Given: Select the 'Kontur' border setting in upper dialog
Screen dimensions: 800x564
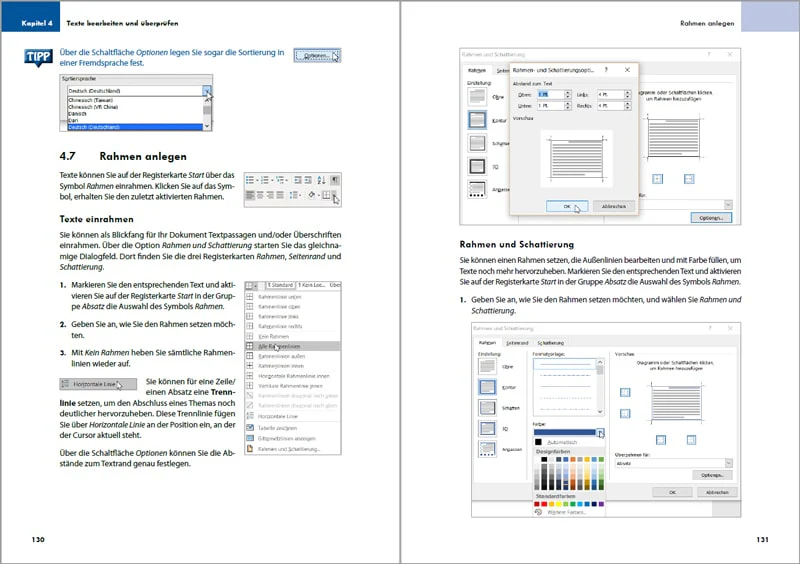Looking at the screenshot, I should coord(477,120).
